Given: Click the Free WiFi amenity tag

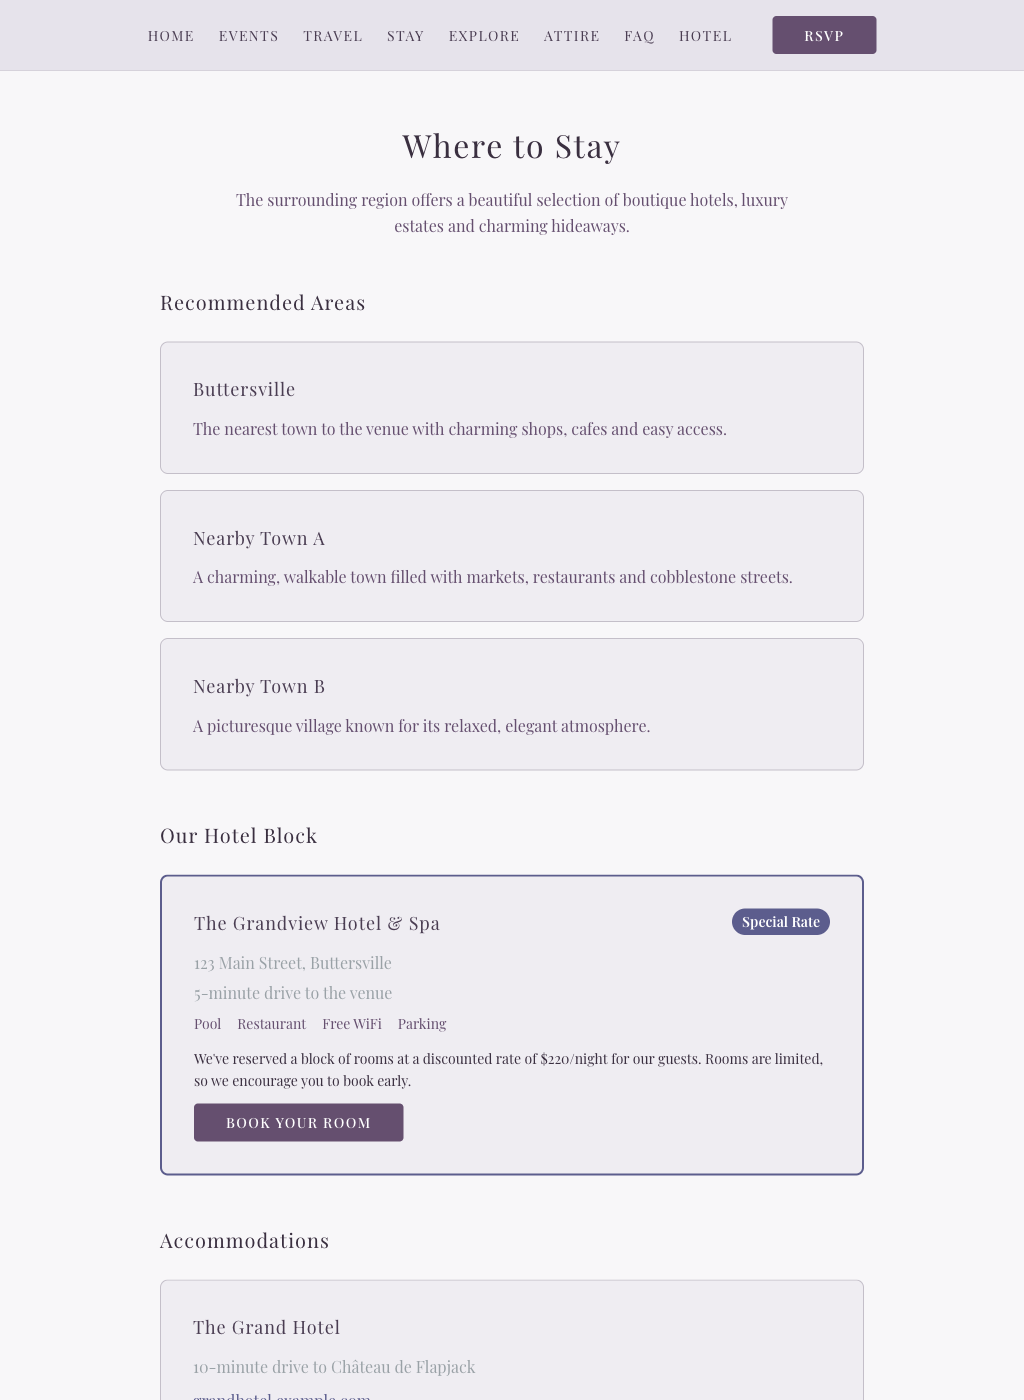Looking at the screenshot, I should click(352, 1024).
